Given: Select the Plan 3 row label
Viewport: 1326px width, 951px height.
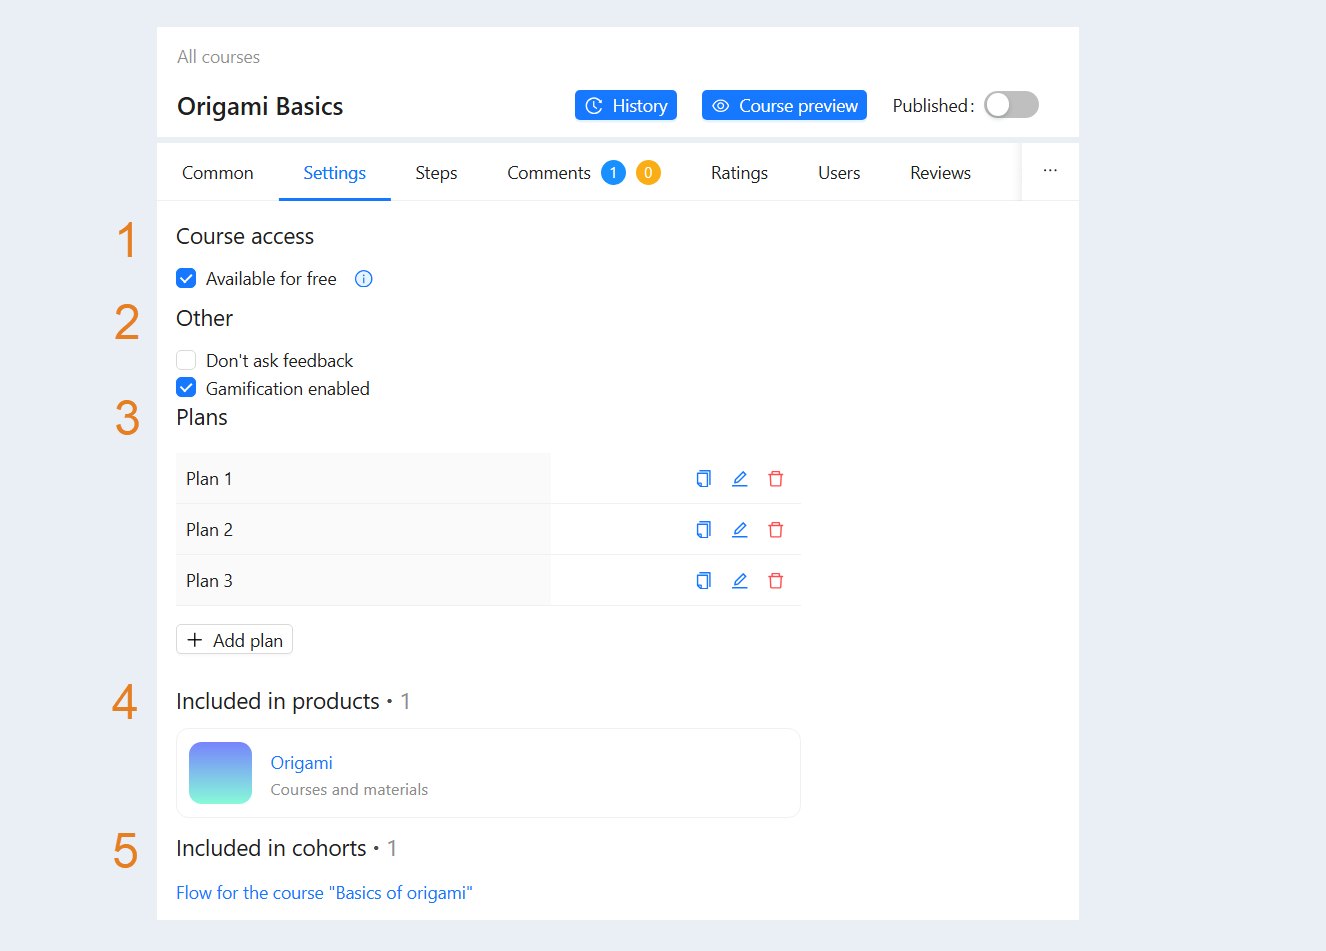Looking at the screenshot, I should (209, 581).
